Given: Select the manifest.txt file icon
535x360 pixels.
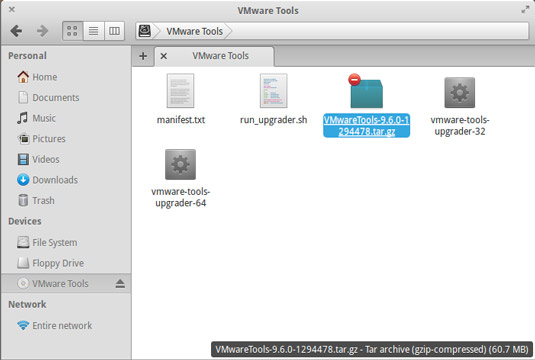Looking at the screenshot, I should [x=180, y=91].
